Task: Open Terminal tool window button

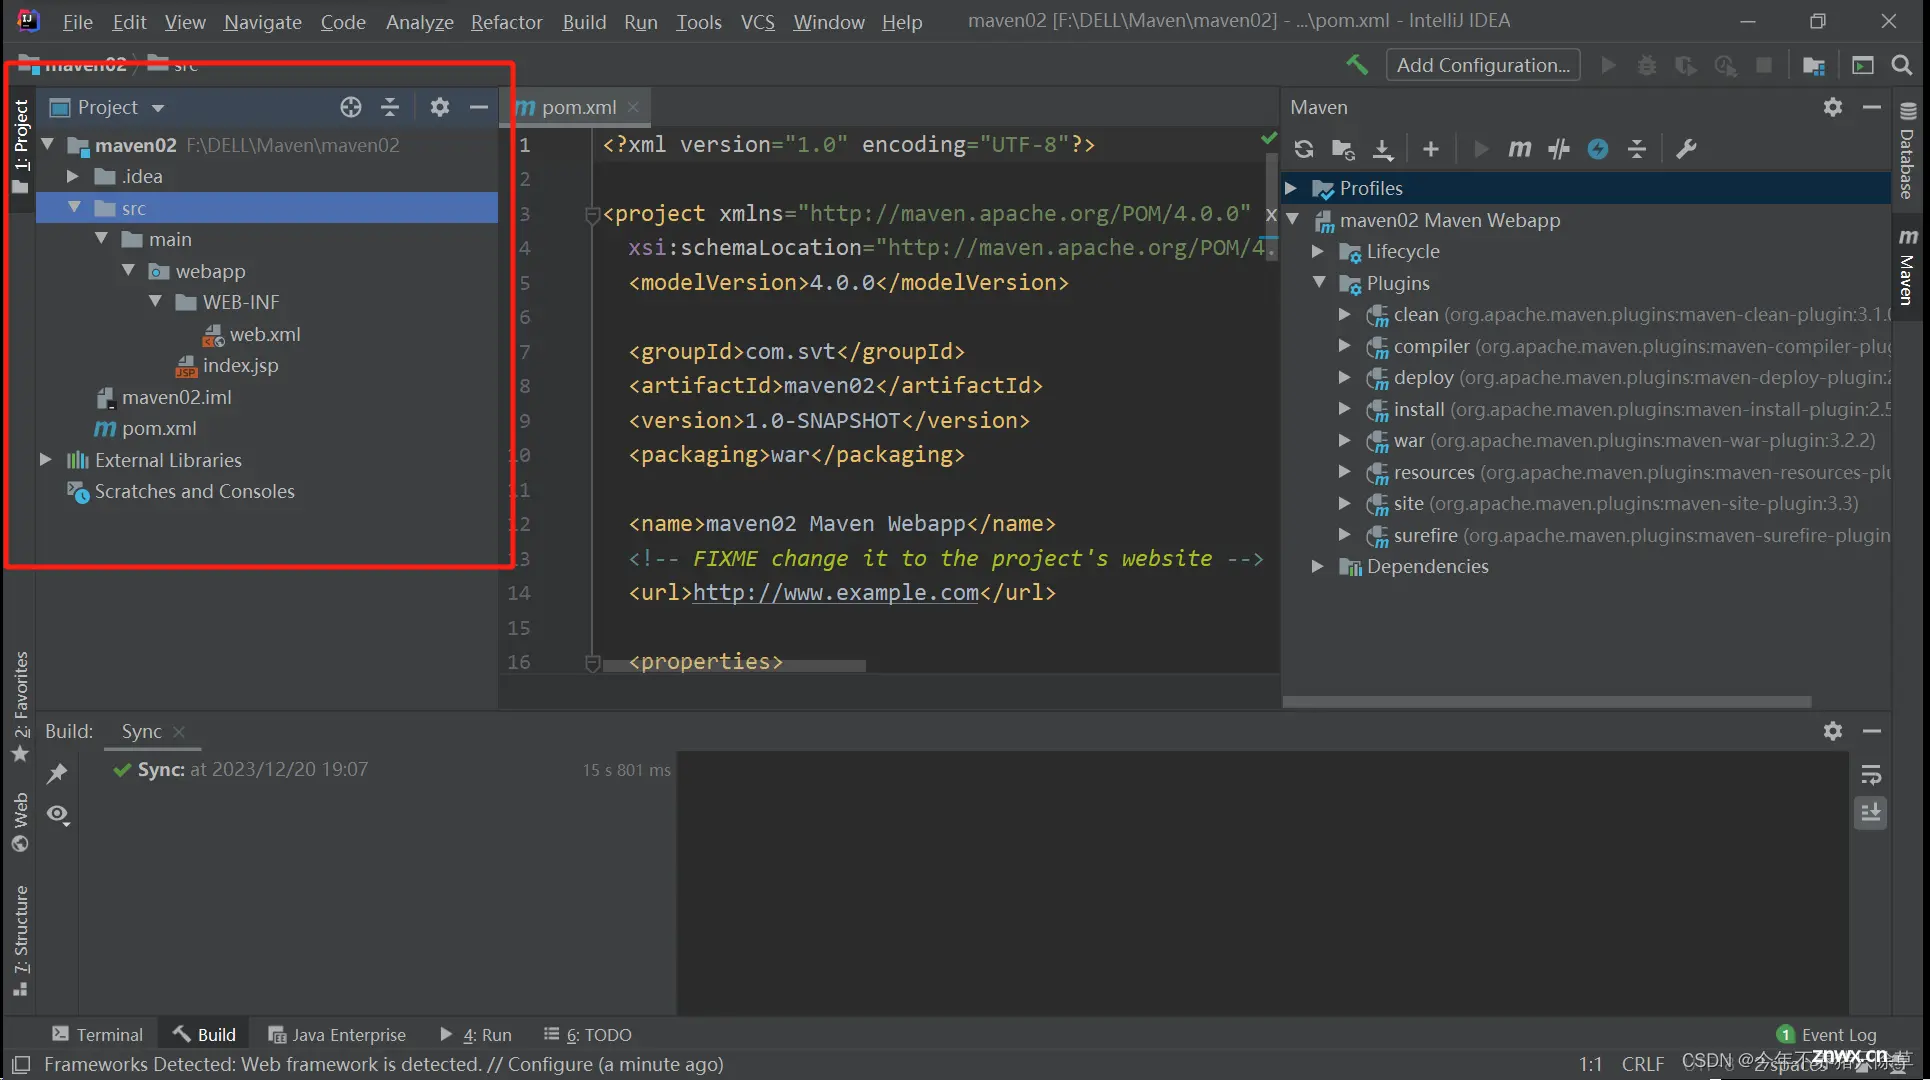Action: click(98, 1034)
